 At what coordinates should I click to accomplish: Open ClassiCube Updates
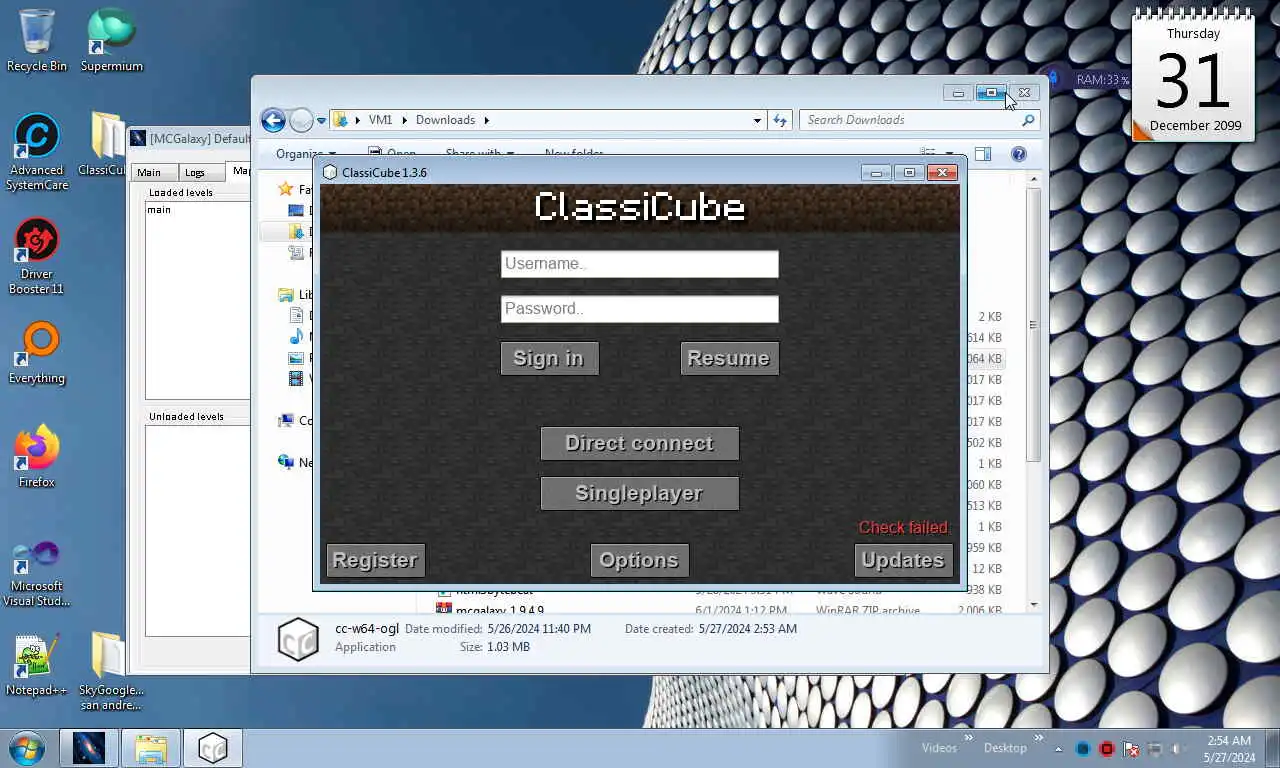point(903,560)
